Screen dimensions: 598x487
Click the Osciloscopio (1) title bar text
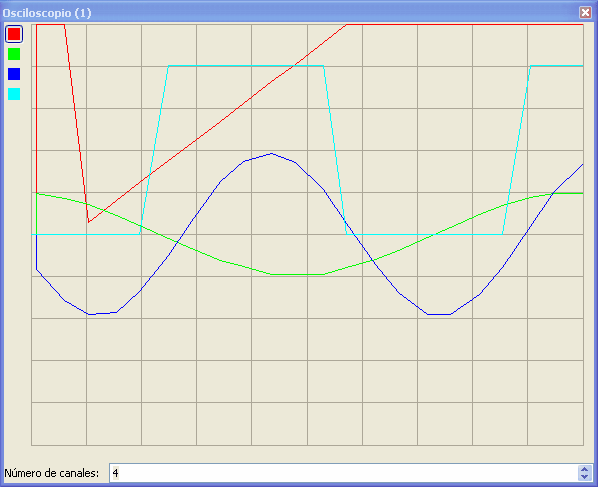47,13
